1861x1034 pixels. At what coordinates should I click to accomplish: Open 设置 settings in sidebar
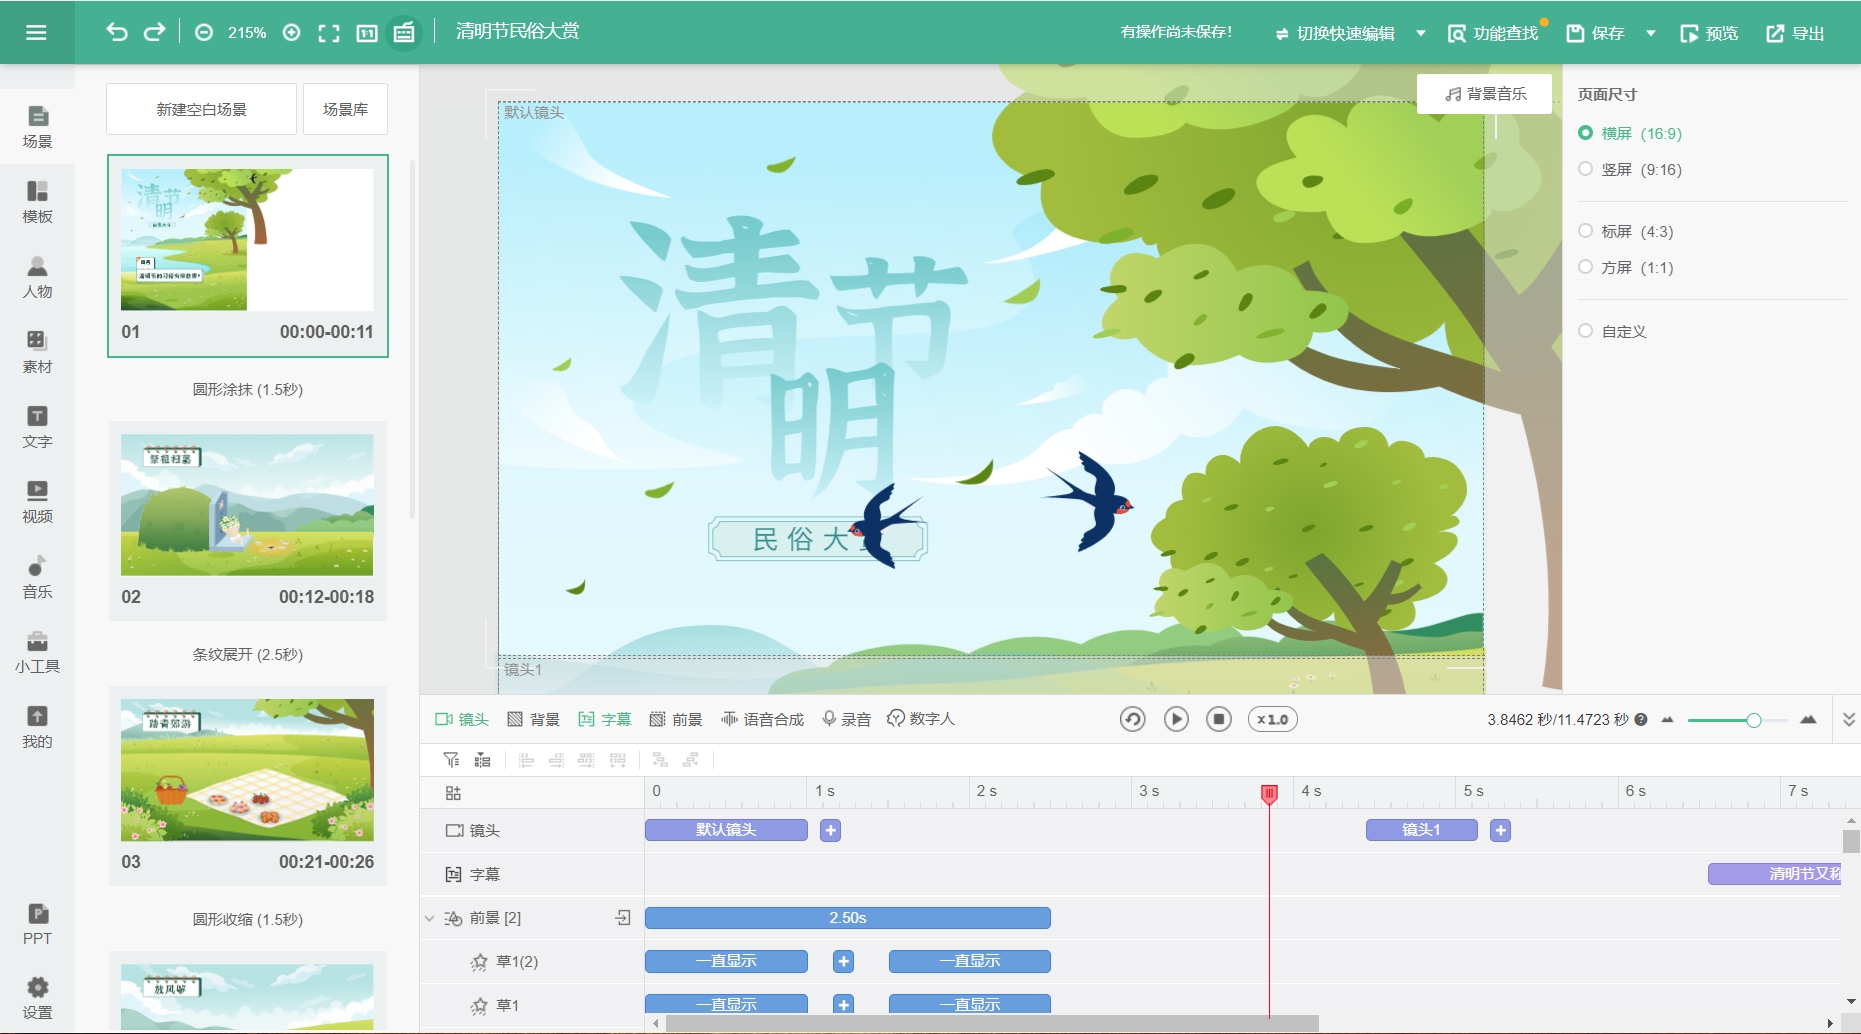pyautogui.click(x=37, y=998)
